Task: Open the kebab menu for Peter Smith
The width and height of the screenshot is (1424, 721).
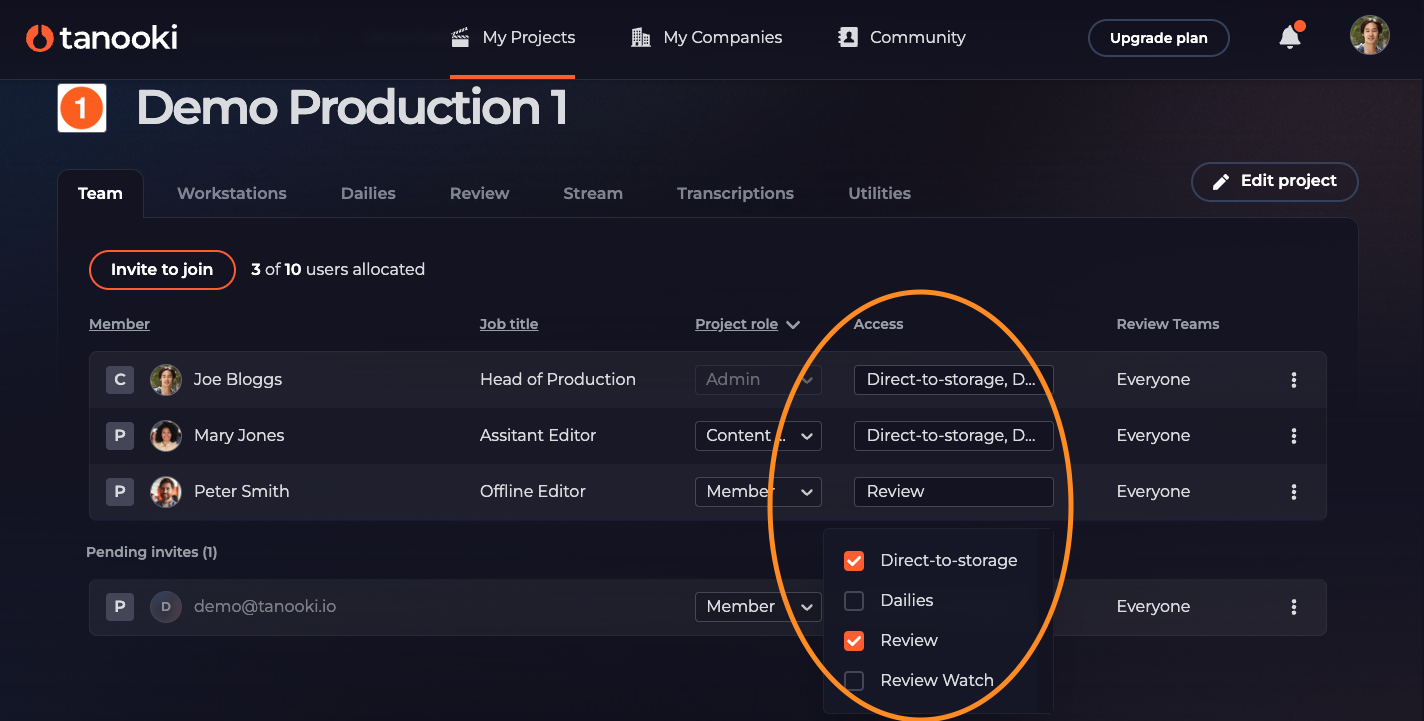Action: pyautogui.click(x=1294, y=492)
